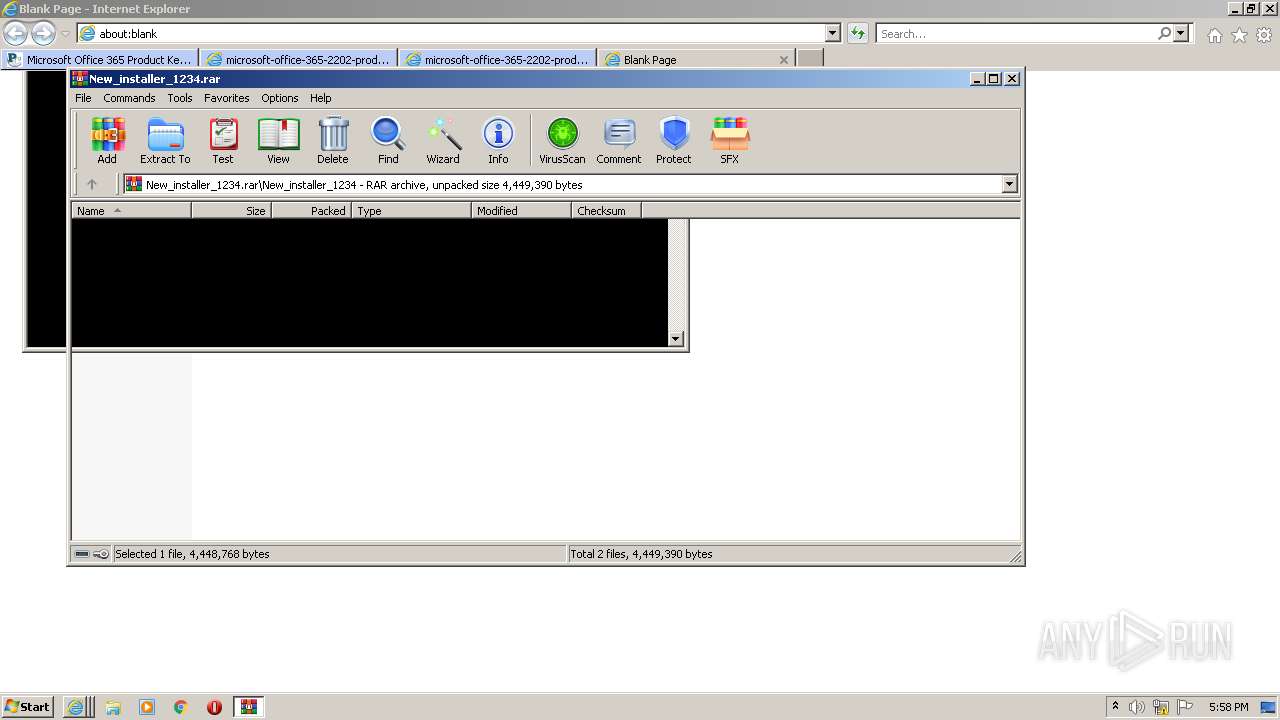Sort files by the Size column
1280x720 pixels.
point(231,211)
